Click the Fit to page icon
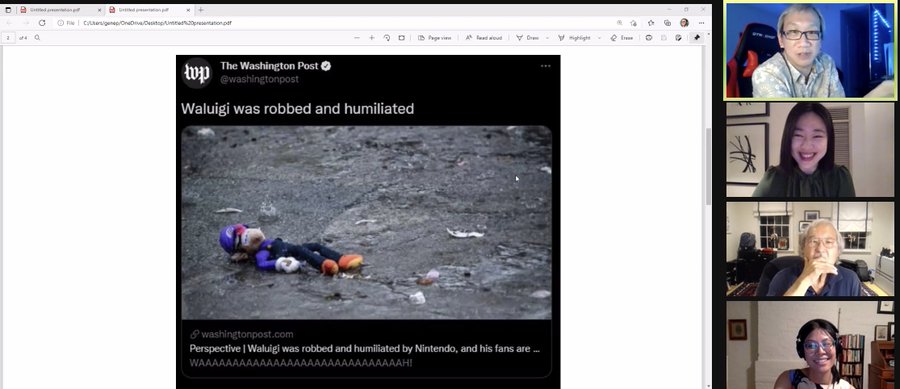 click(402, 38)
